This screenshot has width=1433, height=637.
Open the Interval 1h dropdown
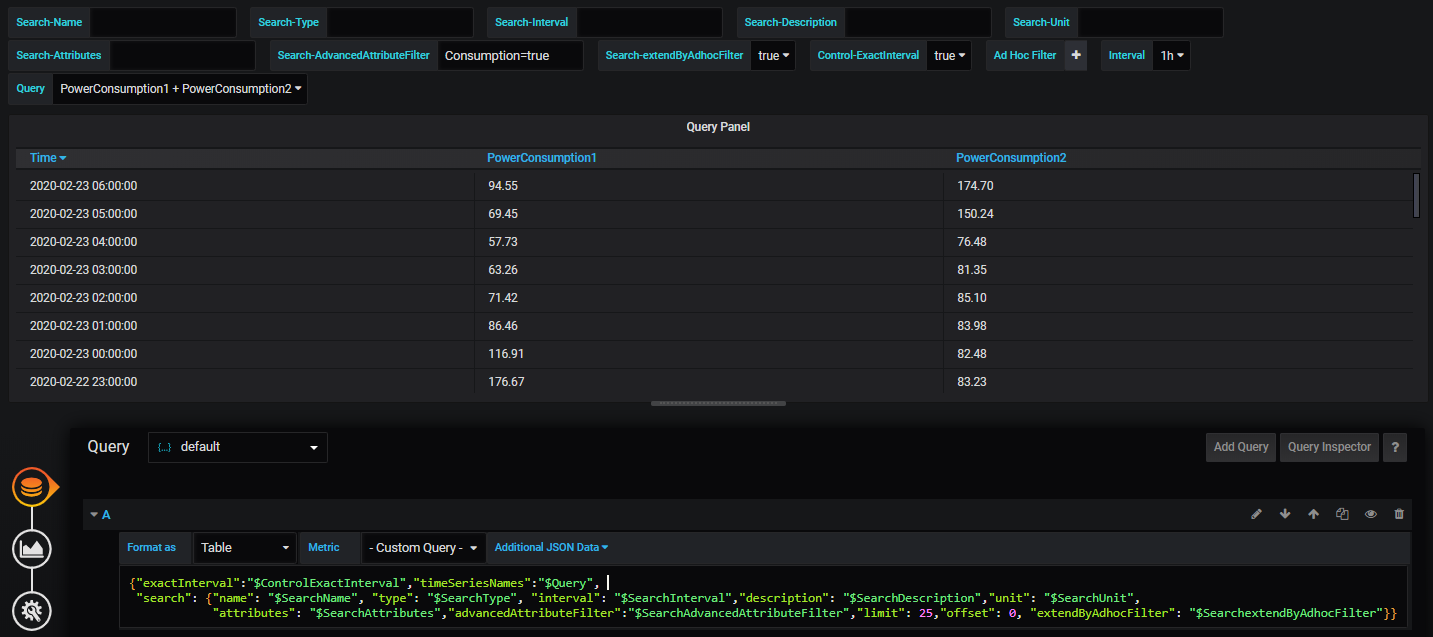click(1171, 56)
